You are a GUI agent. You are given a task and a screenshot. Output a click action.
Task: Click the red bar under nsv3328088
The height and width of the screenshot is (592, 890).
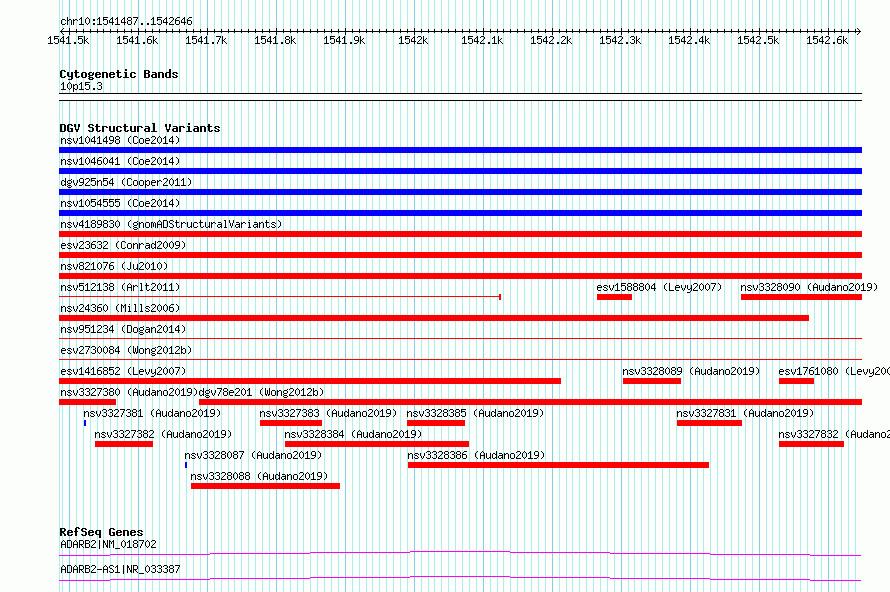click(265, 486)
